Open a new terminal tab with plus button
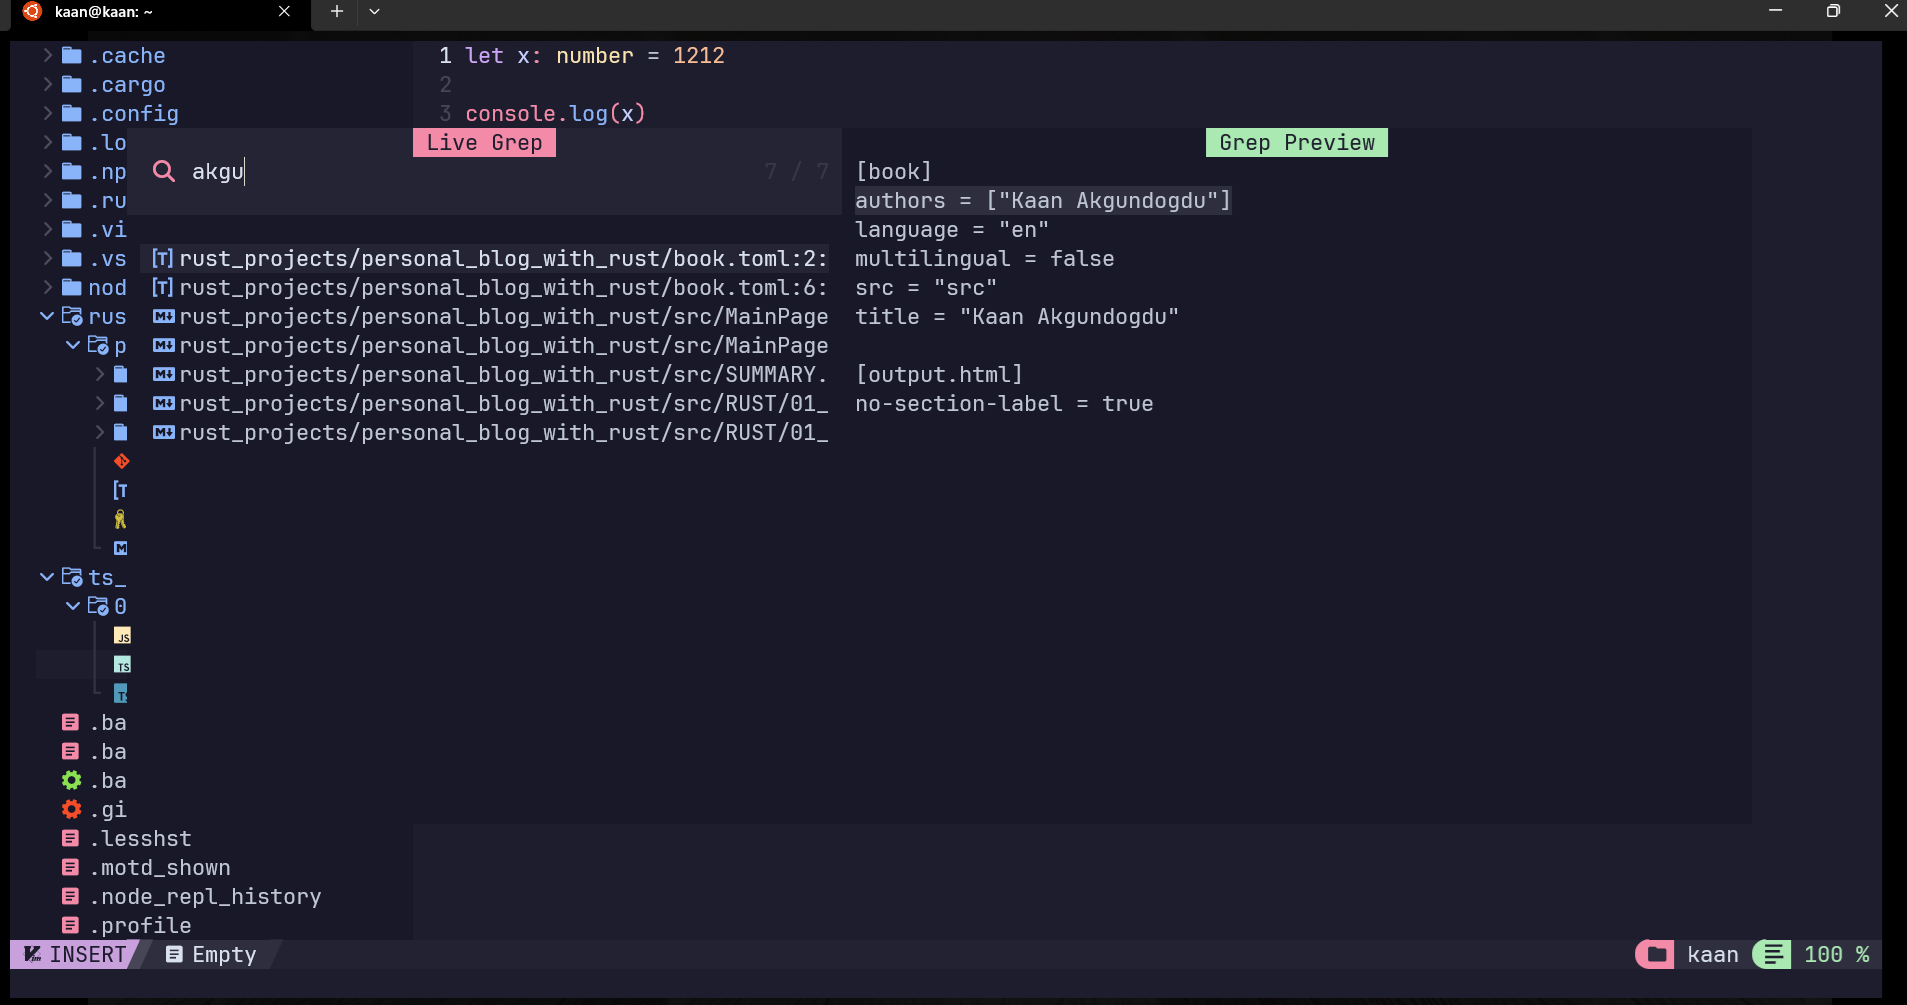The width and height of the screenshot is (1907, 1005). (337, 11)
